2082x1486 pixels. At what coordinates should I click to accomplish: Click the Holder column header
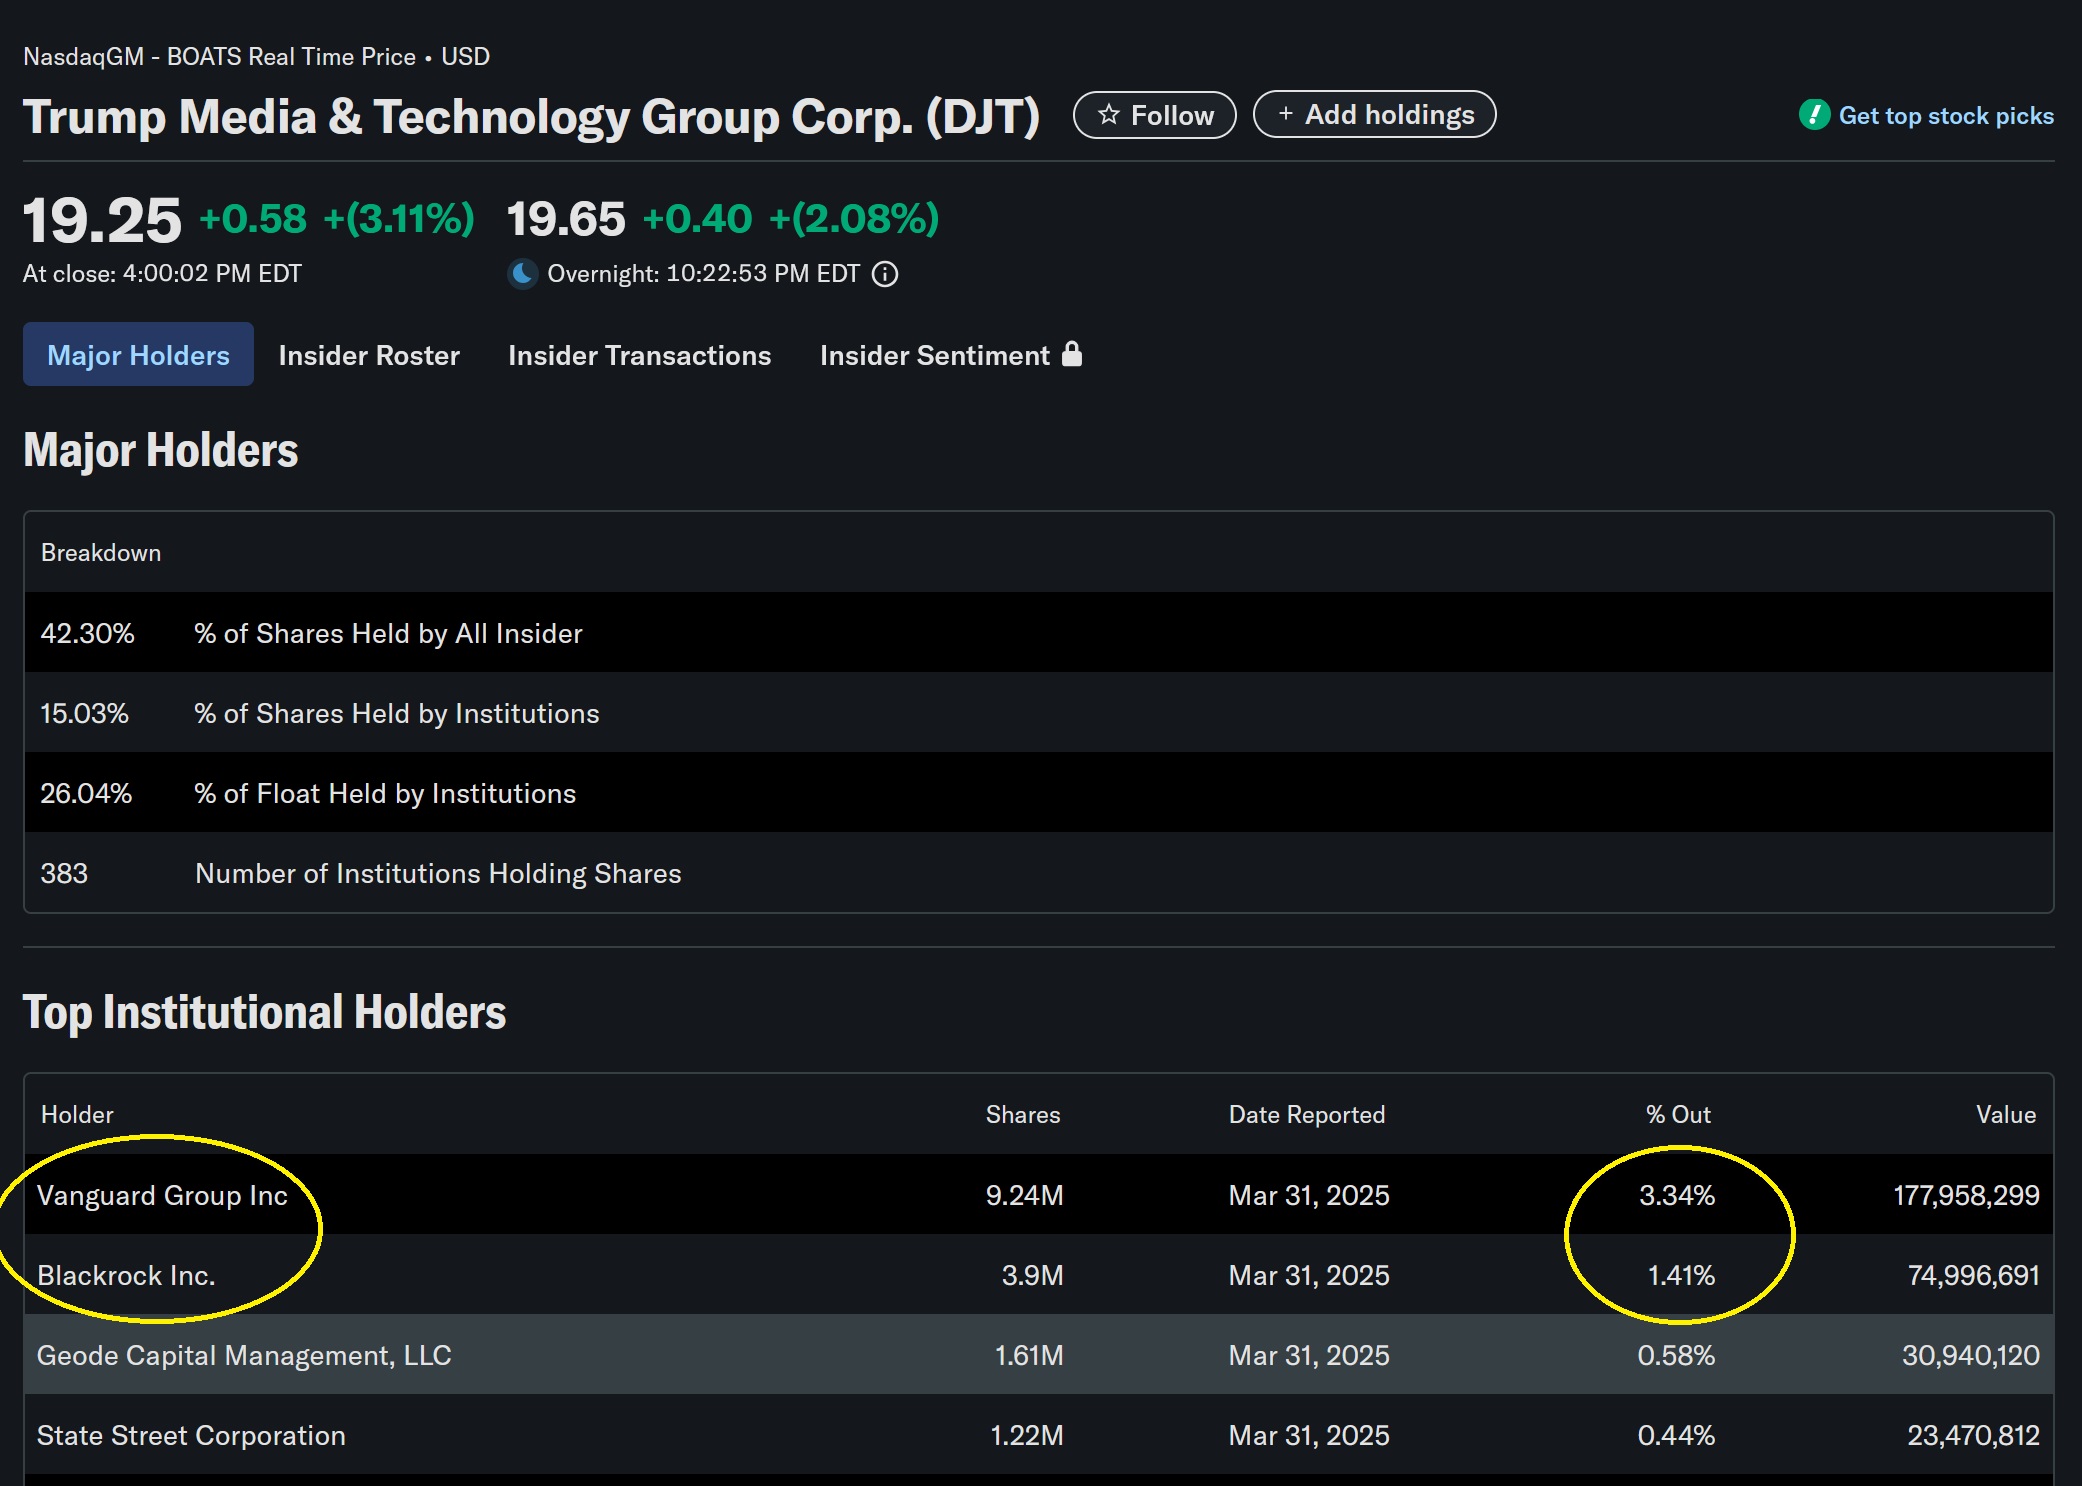tap(77, 1114)
